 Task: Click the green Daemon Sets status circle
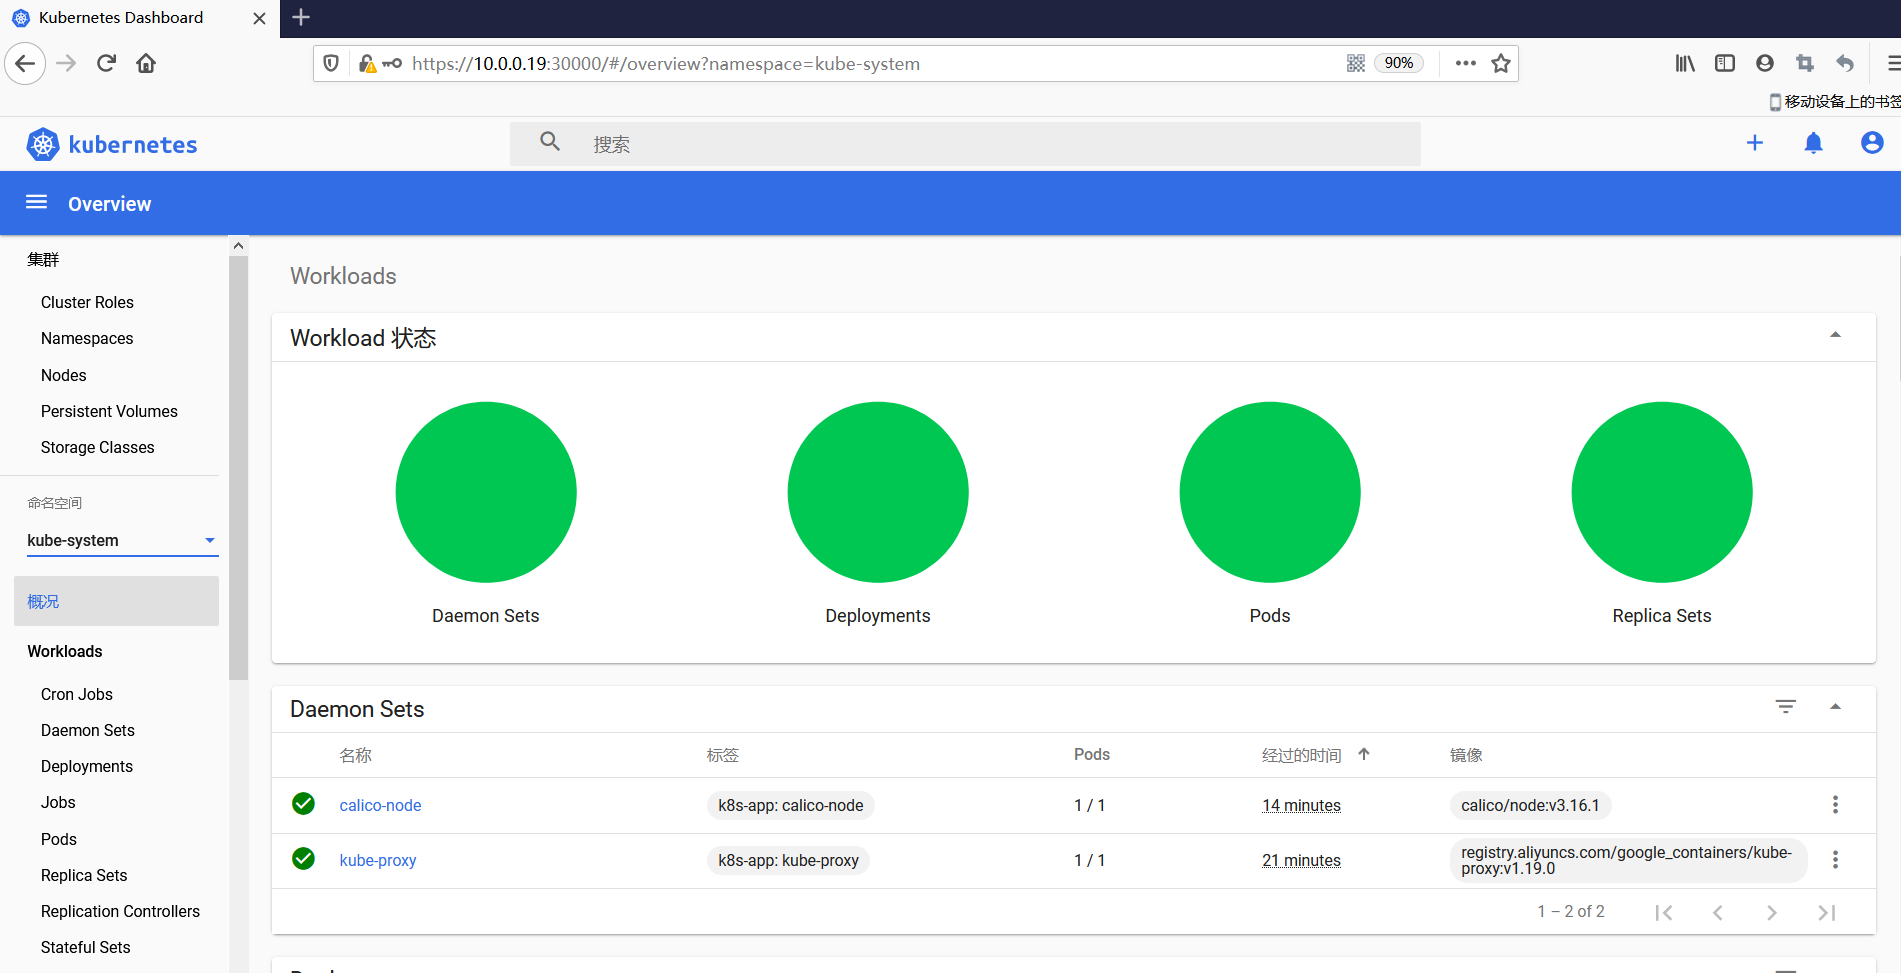[x=486, y=492]
